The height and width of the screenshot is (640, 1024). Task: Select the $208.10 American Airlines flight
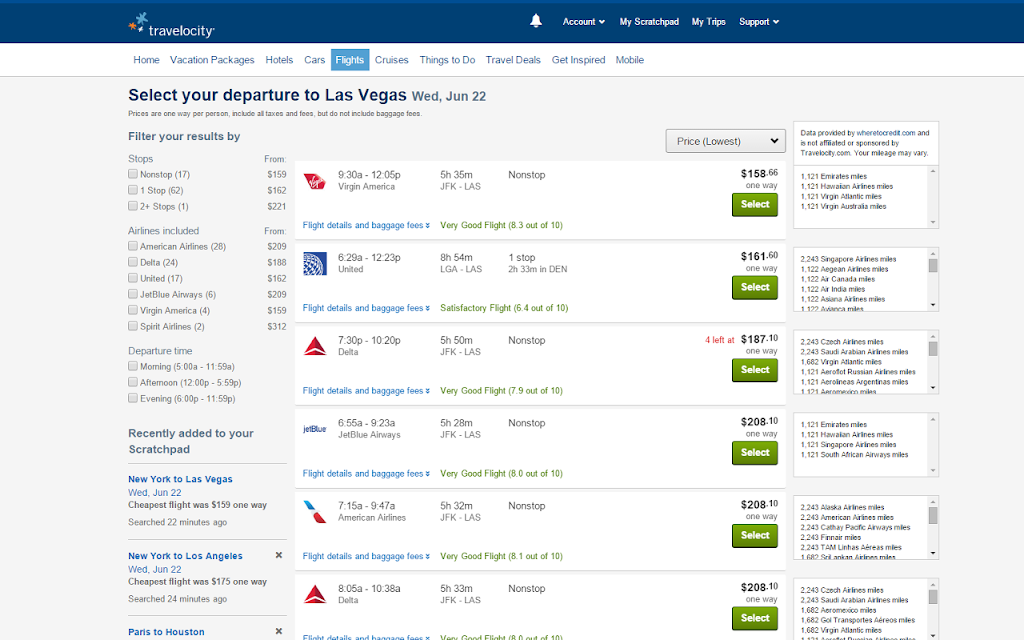[755, 536]
